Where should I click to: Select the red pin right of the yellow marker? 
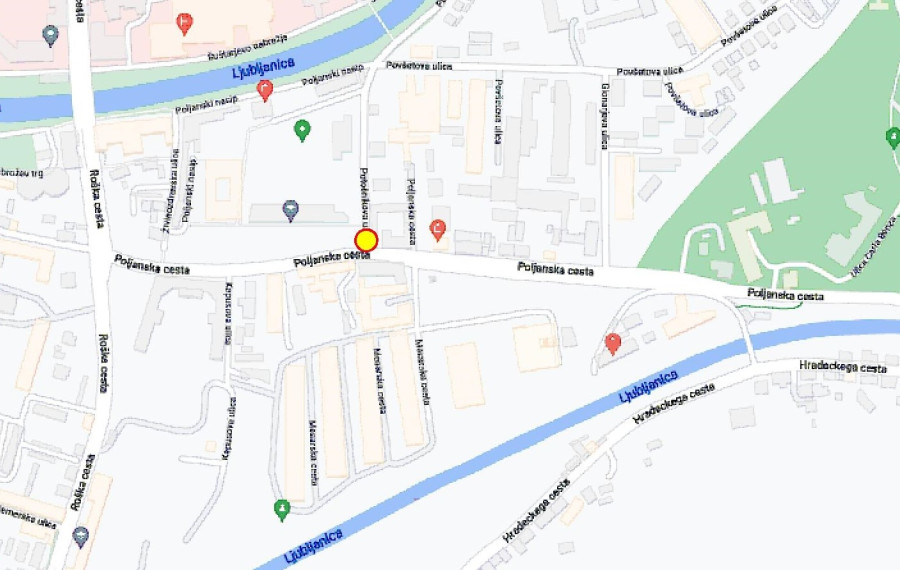point(438,230)
